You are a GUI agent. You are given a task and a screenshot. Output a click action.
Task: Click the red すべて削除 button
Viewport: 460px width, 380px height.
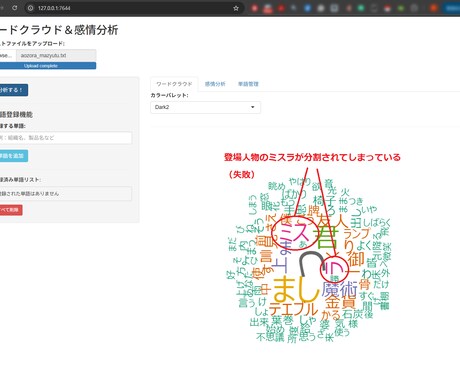pyautogui.click(x=11, y=210)
